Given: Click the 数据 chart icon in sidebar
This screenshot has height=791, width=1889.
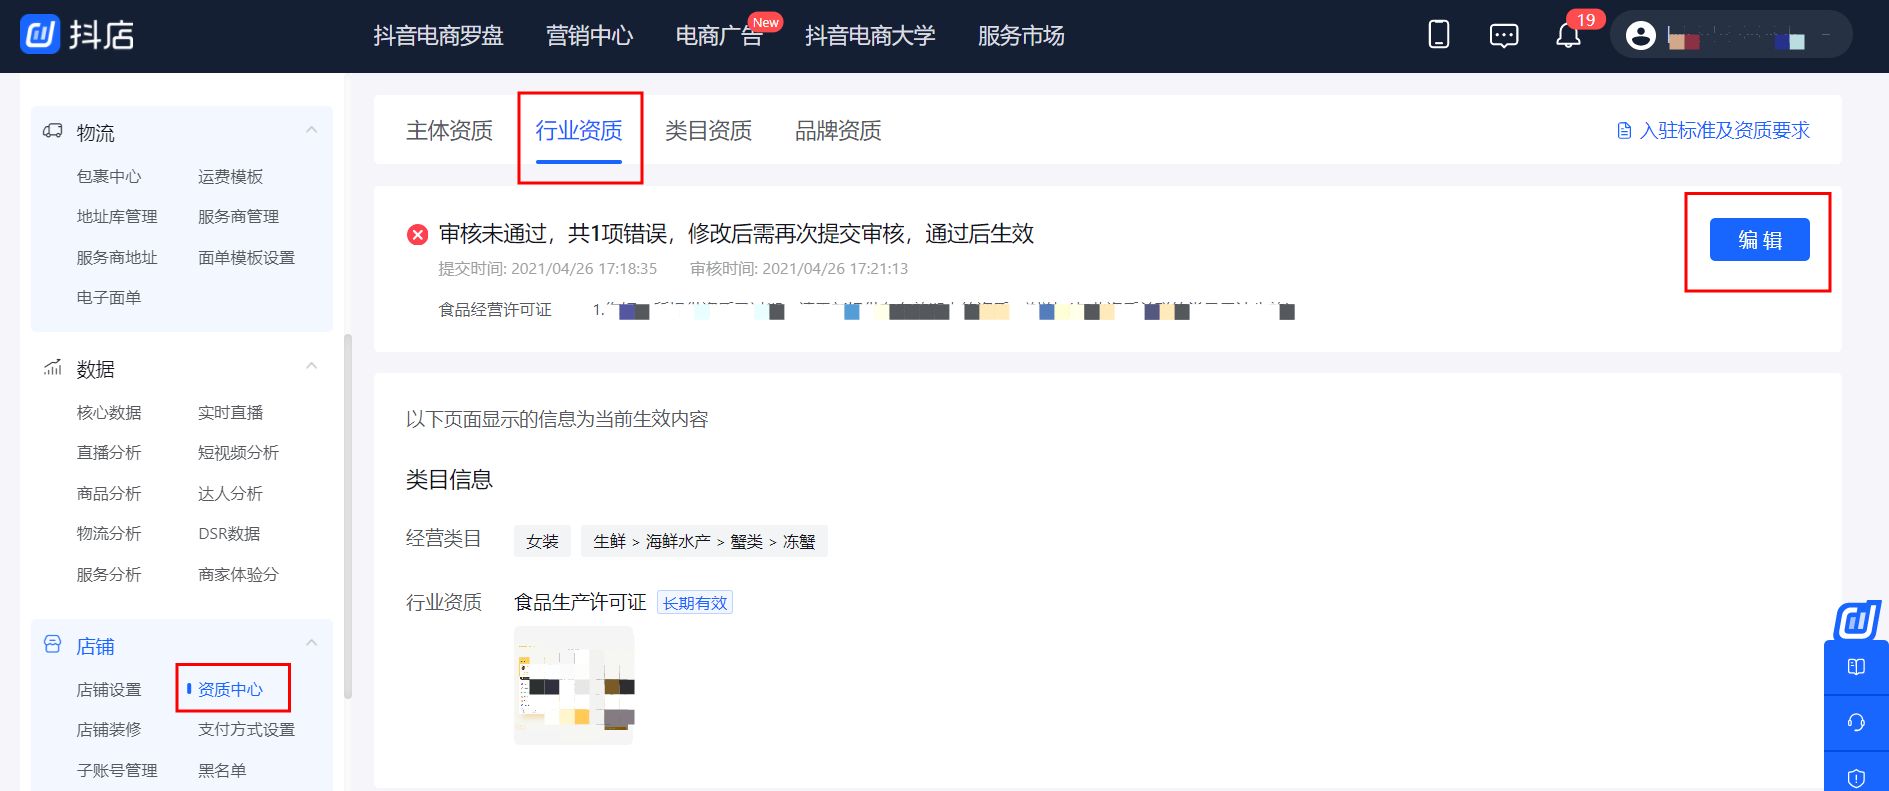Looking at the screenshot, I should click(x=53, y=368).
